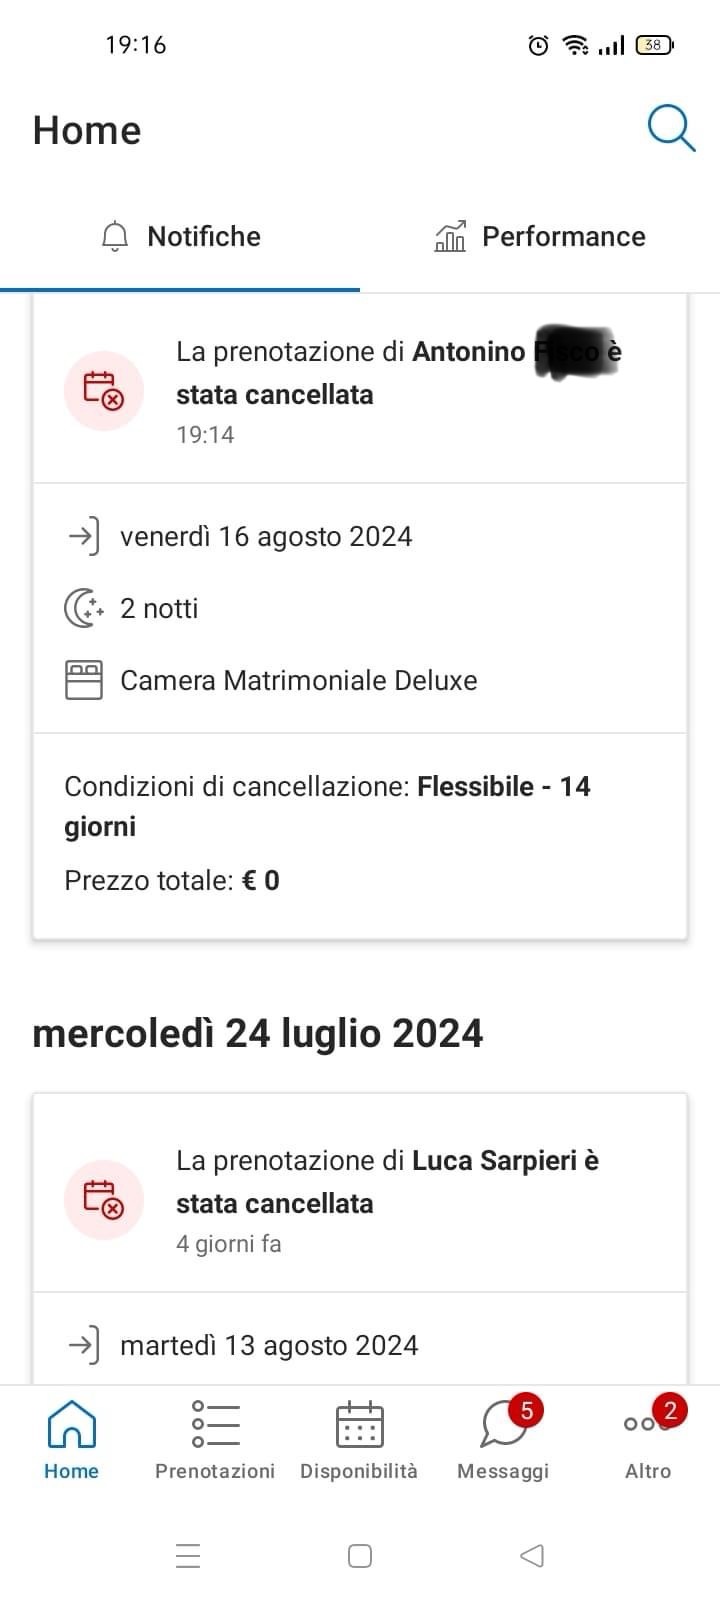
Task: Open the Altro more menu
Action: coord(647,1440)
